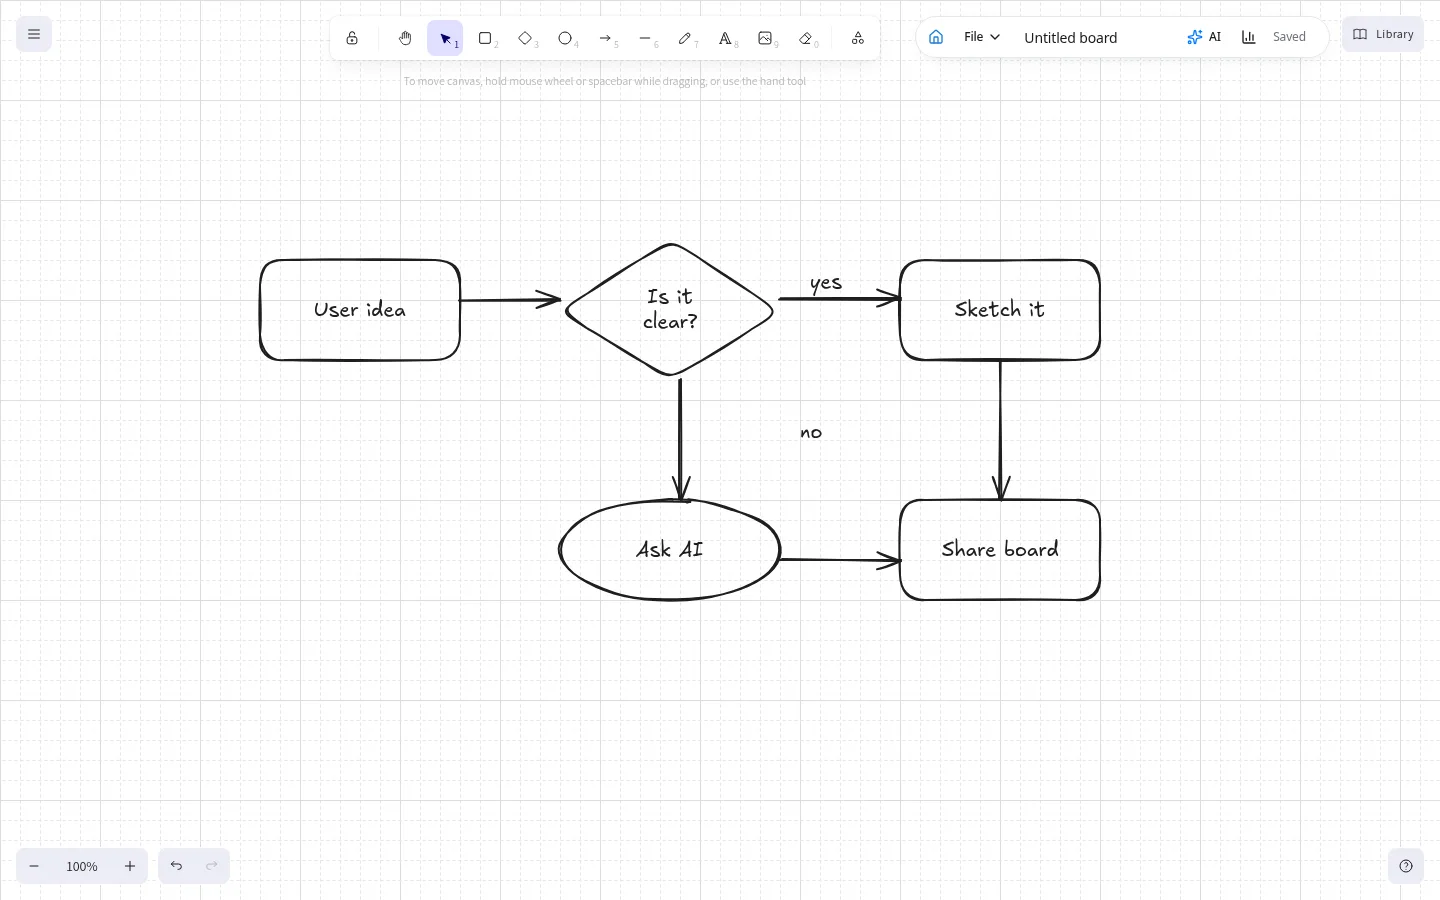Select the Eraser tool

point(806,38)
